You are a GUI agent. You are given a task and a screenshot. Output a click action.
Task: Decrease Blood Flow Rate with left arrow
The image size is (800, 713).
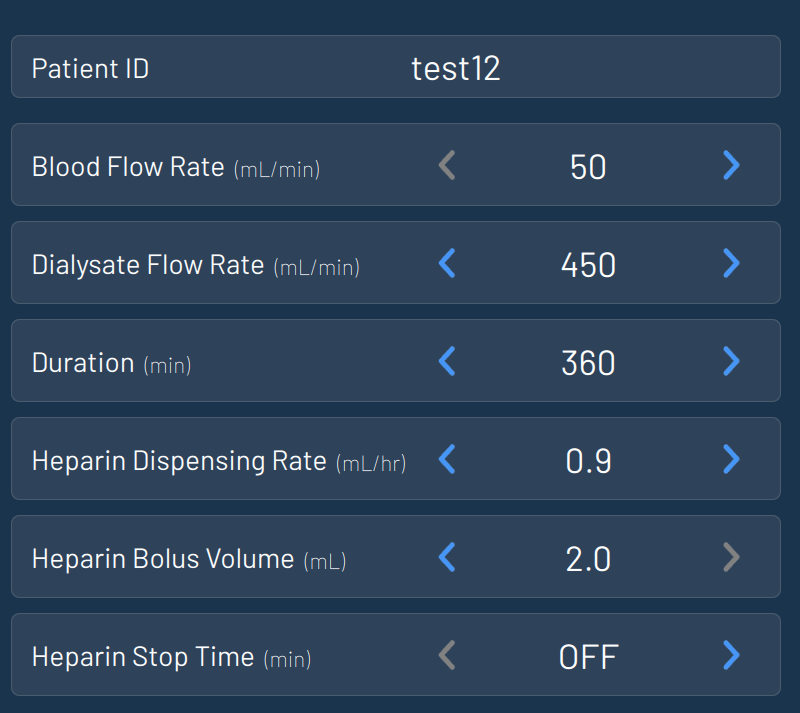click(447, 165)
